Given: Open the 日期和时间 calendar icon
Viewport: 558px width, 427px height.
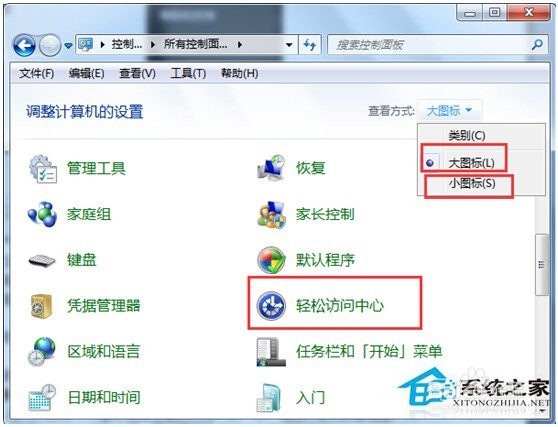Looking at the screenshot, I should (x=42, y=397).
